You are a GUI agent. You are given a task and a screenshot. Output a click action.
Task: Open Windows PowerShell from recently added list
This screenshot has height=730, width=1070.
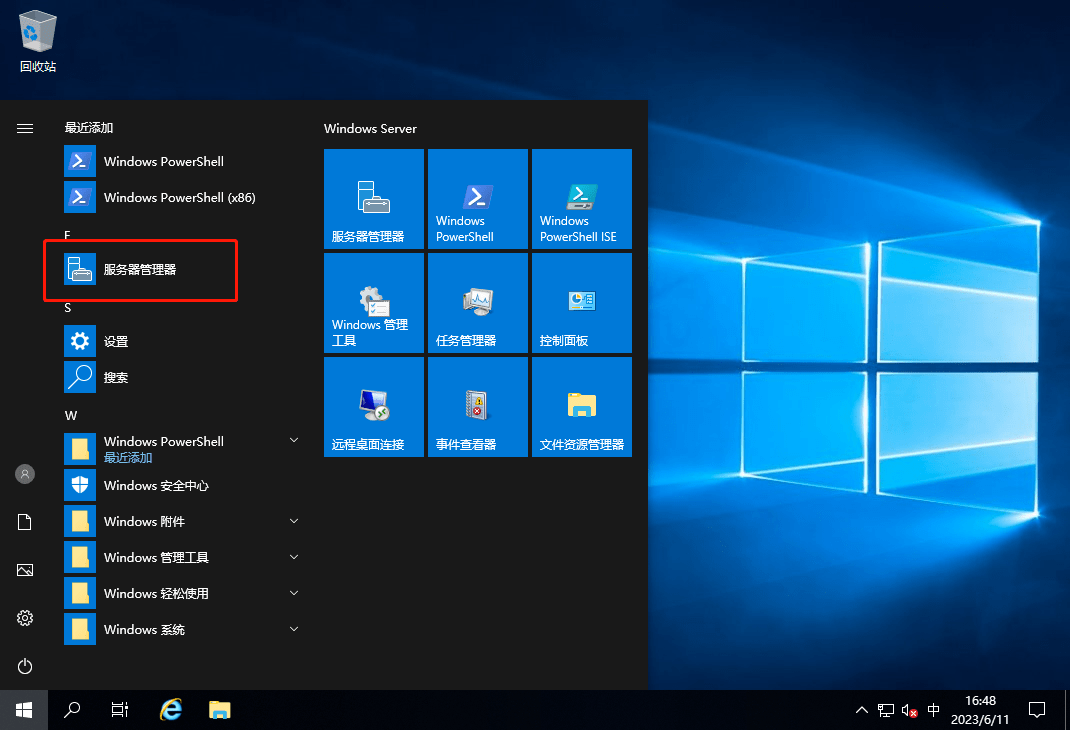pos(182,162)
